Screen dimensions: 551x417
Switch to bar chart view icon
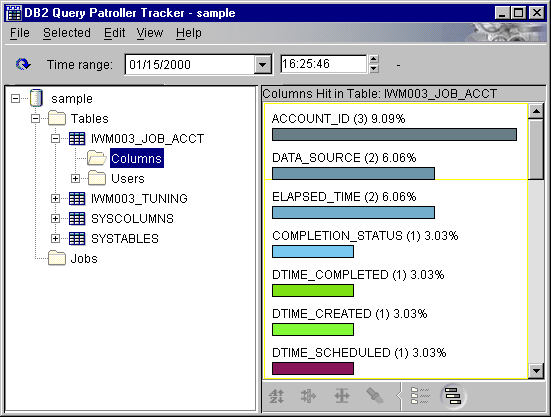pos(453,396)
